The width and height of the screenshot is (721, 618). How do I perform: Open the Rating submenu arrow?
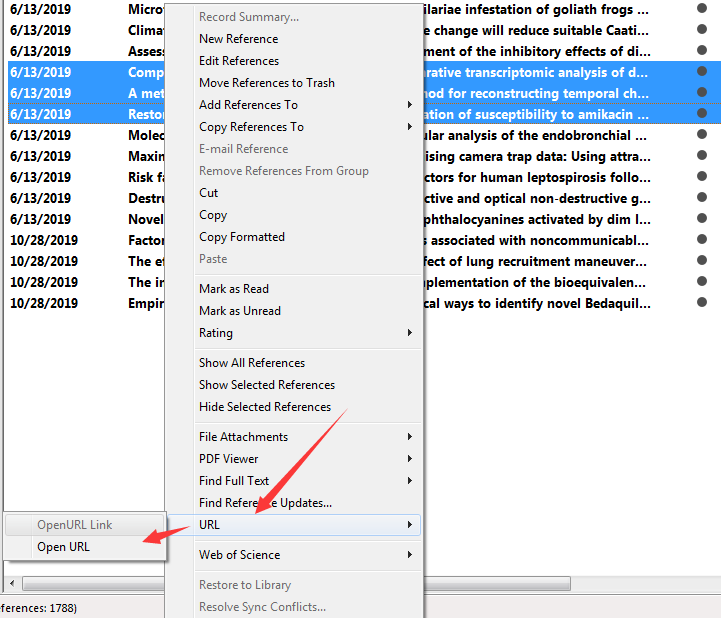tap(409, 333)
